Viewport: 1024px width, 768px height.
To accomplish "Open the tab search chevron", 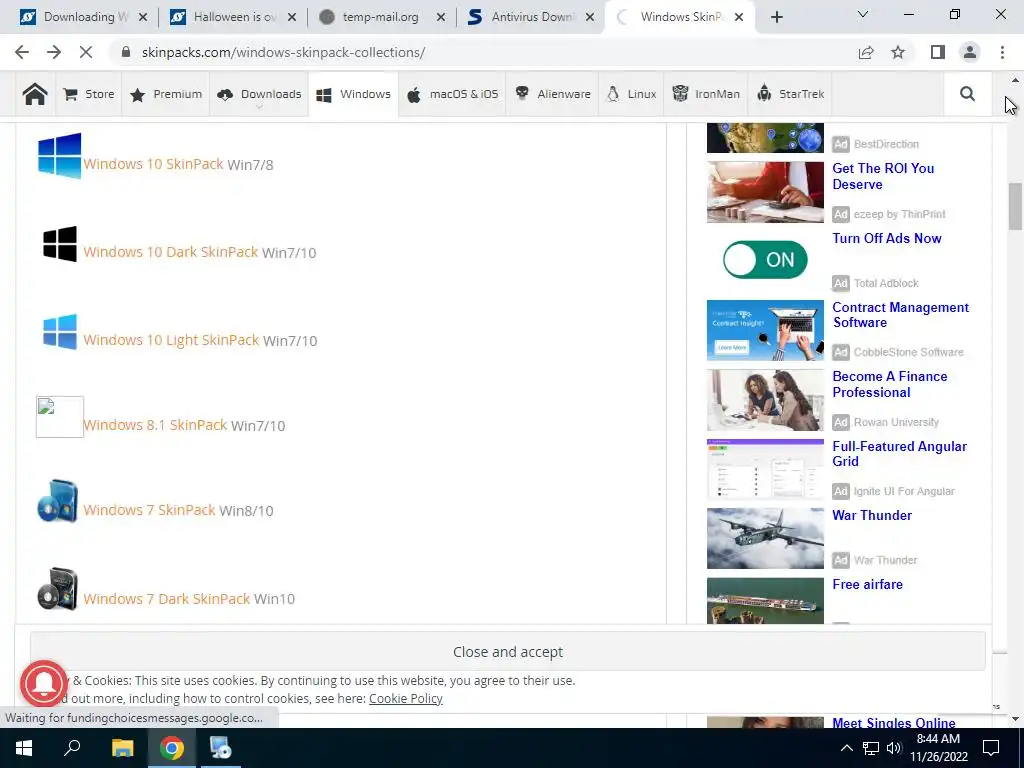I will click(x=863, y=14).
